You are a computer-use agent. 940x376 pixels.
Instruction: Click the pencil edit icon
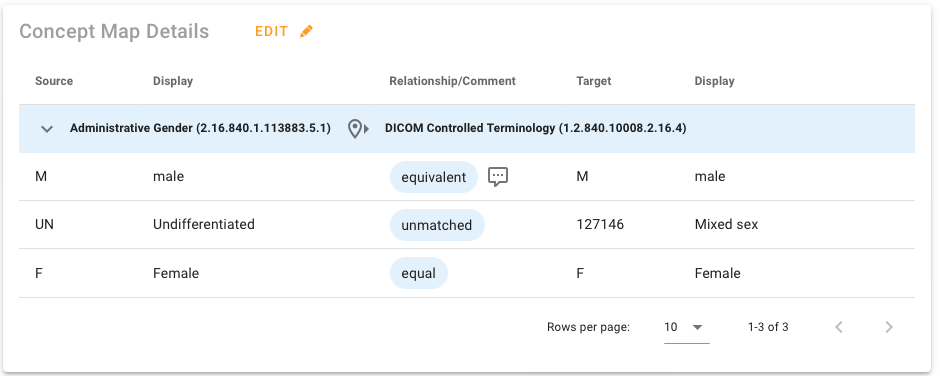click(306, 31)
